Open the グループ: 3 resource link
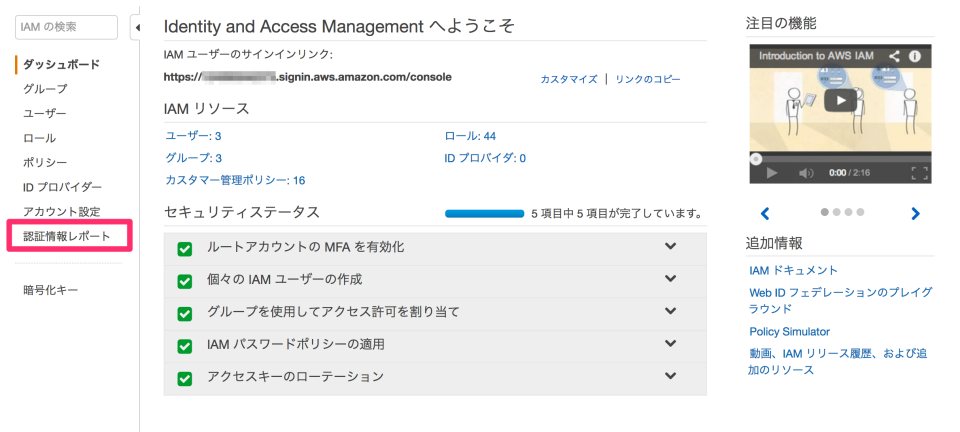Image resolution: width=960 pixels, height=432 pixels. pyautogui.click(x=193, y=158)
